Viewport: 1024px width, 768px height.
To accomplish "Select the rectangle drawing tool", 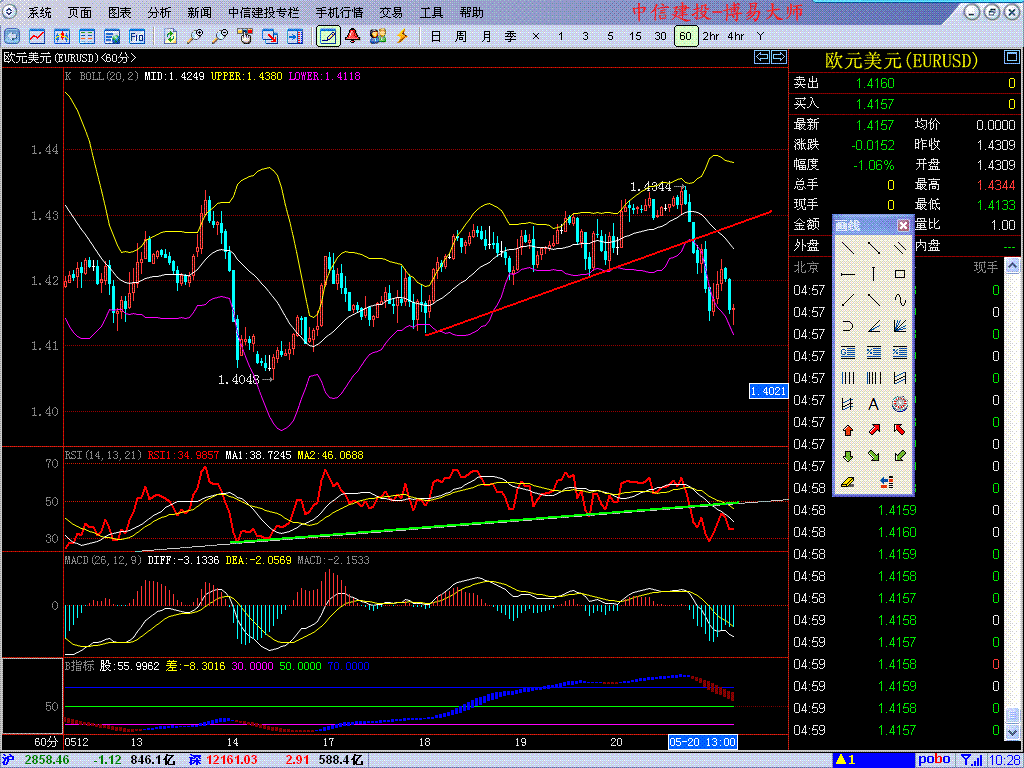I will [899, 274].
